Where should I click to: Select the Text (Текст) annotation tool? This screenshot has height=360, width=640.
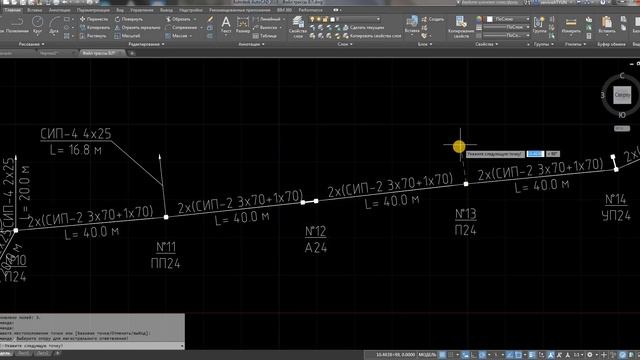[x=226, y=24]
